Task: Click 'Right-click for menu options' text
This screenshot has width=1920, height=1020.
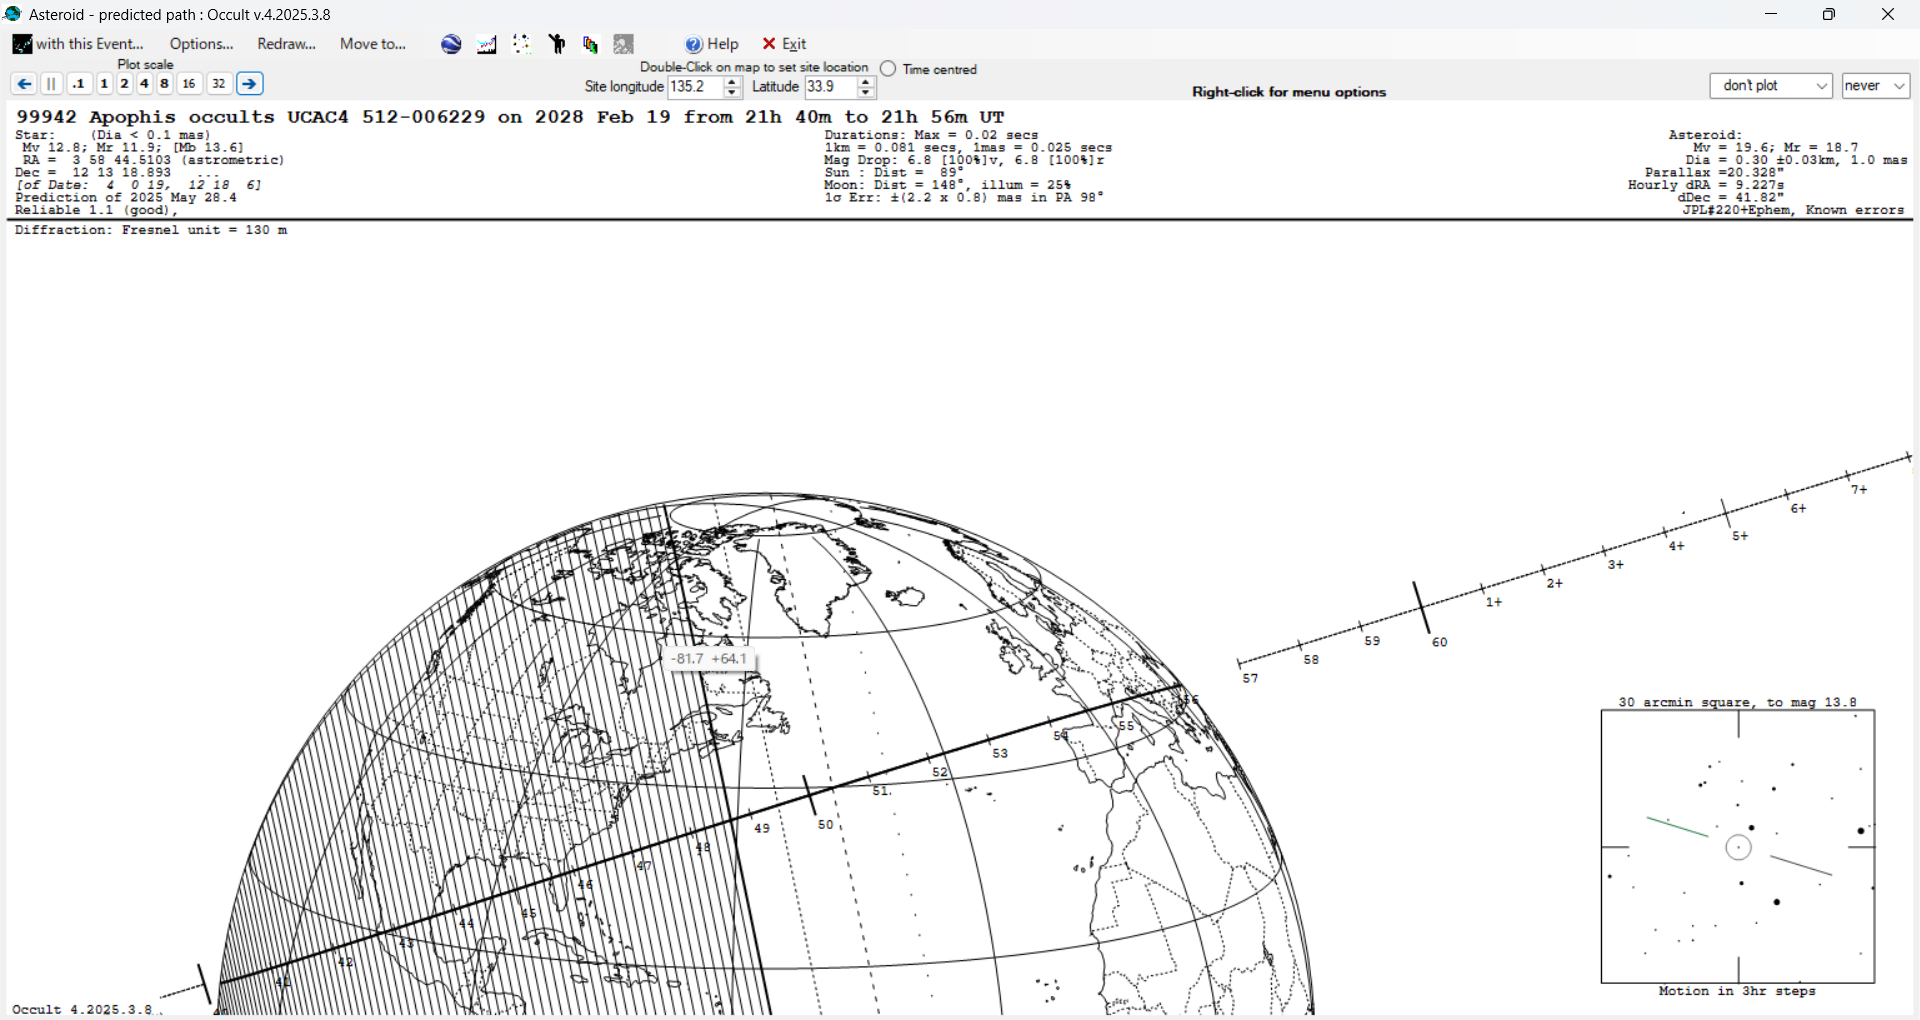Action: coord(1289,92)
